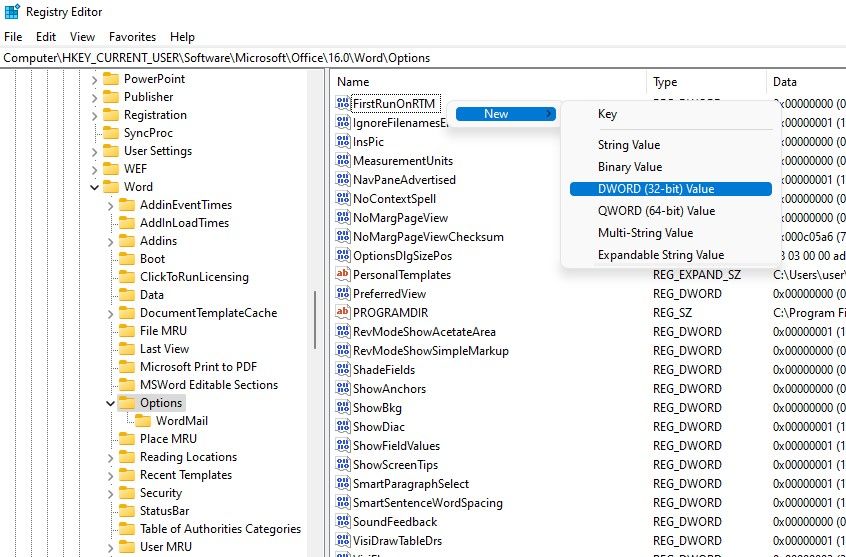The width and height of the screenshot is (846, 557).
Task: Click the StatusBar folder icon
Action: [x=127, y=511]
